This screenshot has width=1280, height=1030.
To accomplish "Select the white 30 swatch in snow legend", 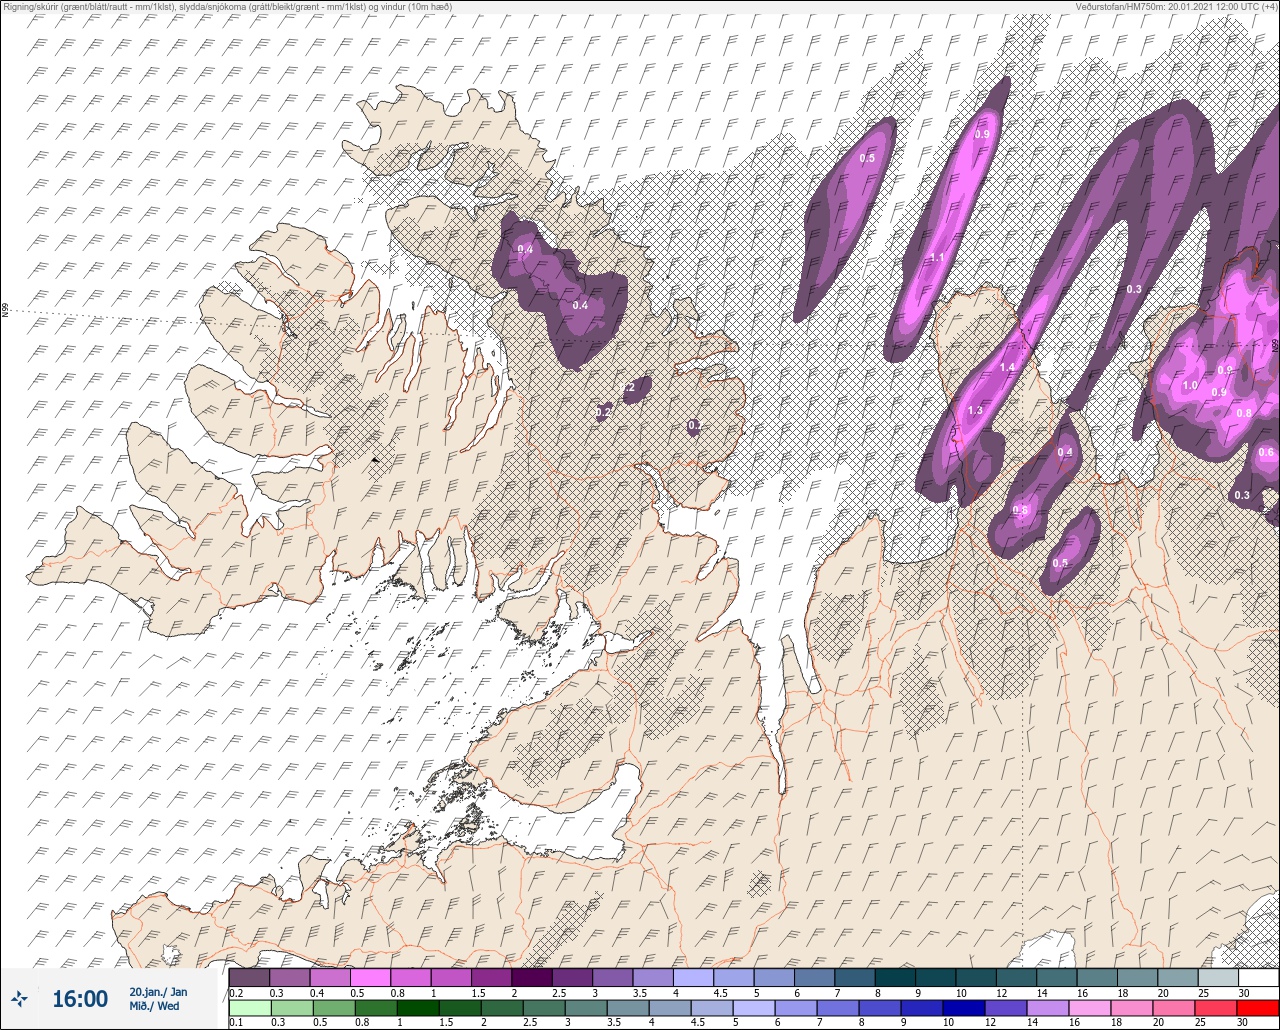I will click(x=1258, y=977).
